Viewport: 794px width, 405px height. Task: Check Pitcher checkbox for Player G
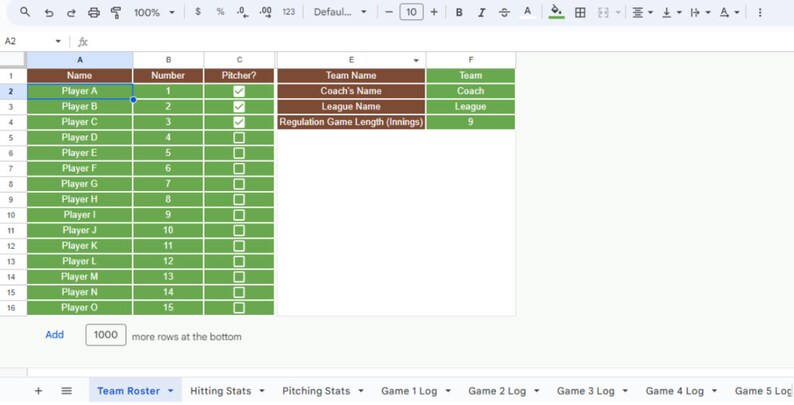pyautogui.click(x=239, y=184)
